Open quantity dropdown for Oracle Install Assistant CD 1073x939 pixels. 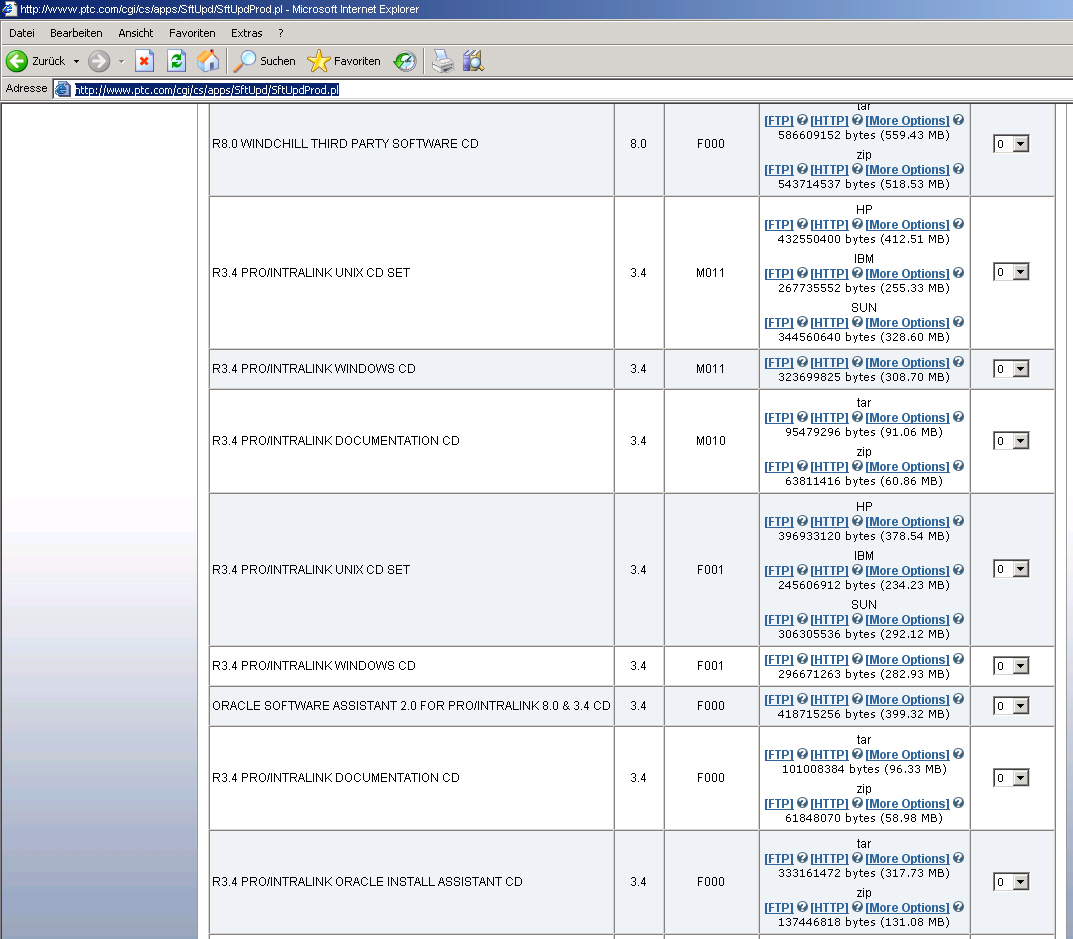click(x=1020, y=882)
